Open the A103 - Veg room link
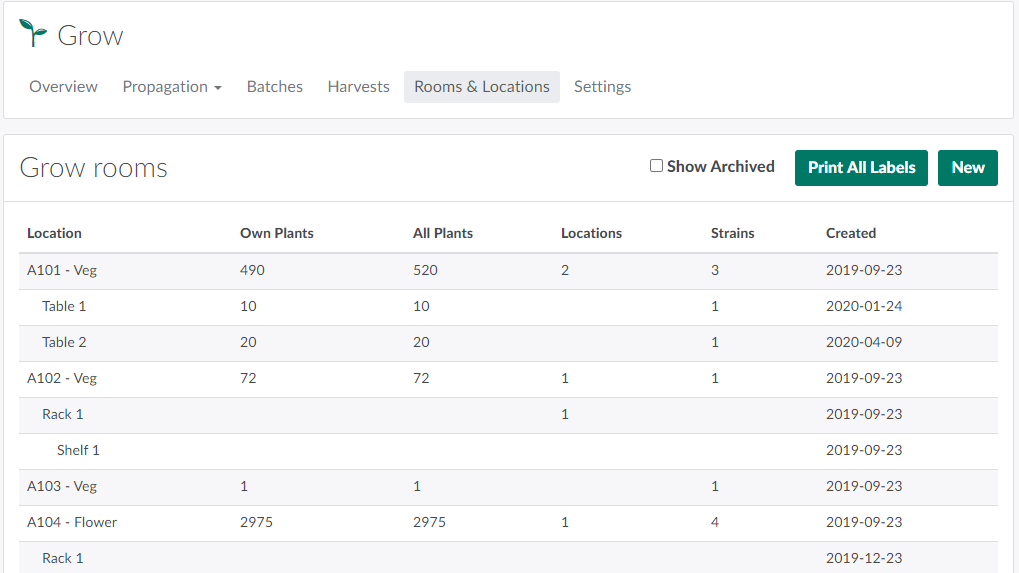Viewport: 1019px width, 573px height. click(x=62, y=486)
